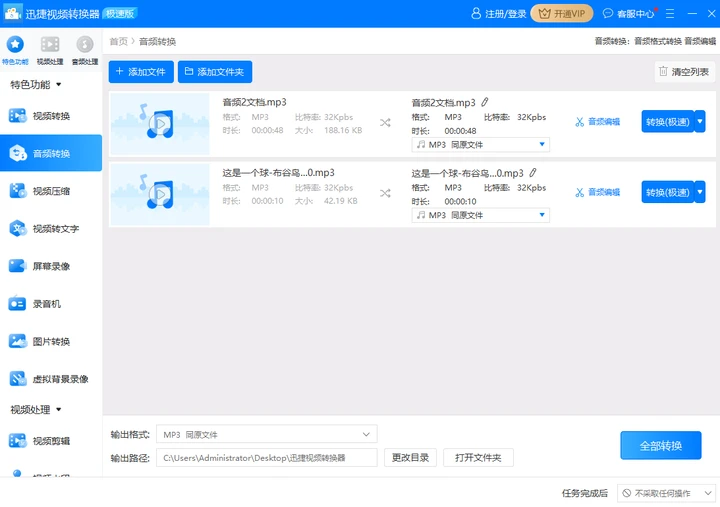The image size is (720, 507).
Task: Click the app logo icon in the title bar
Action: coord(12,14)
